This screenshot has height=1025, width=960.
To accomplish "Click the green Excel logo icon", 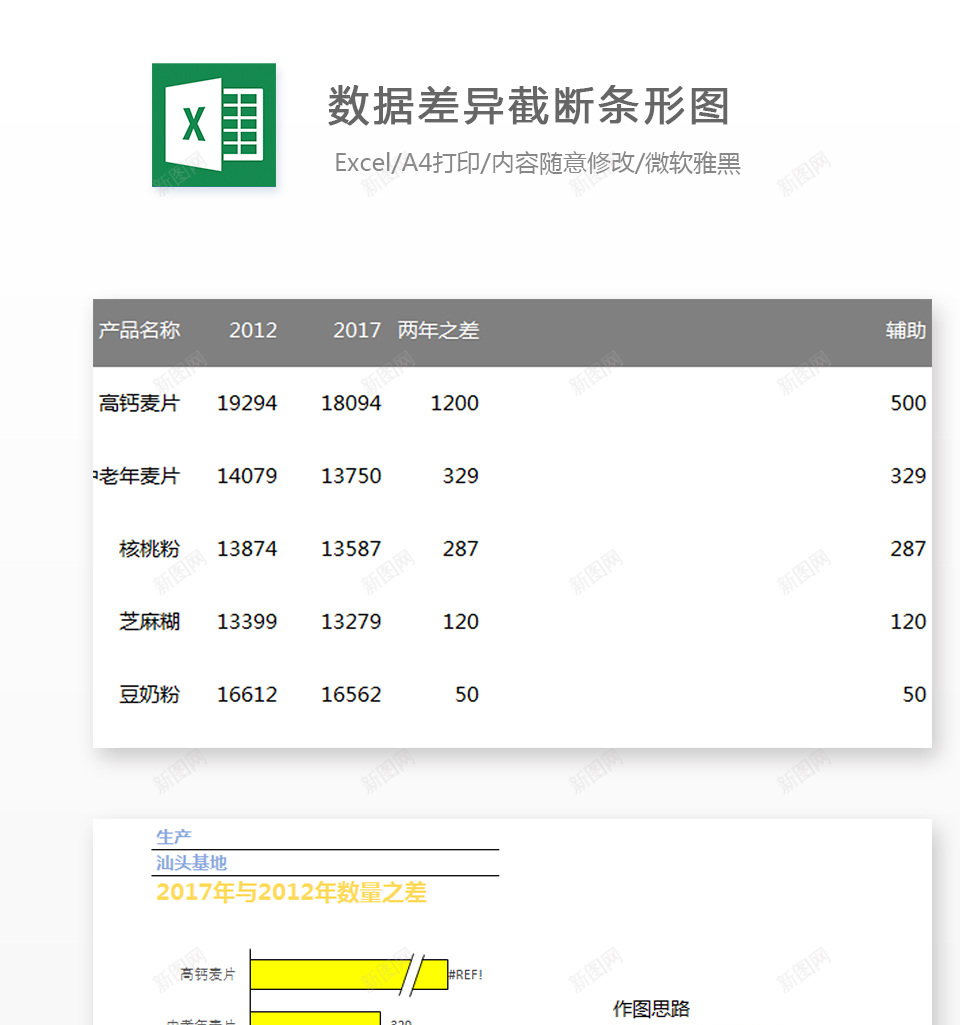I will pos(213,125).
